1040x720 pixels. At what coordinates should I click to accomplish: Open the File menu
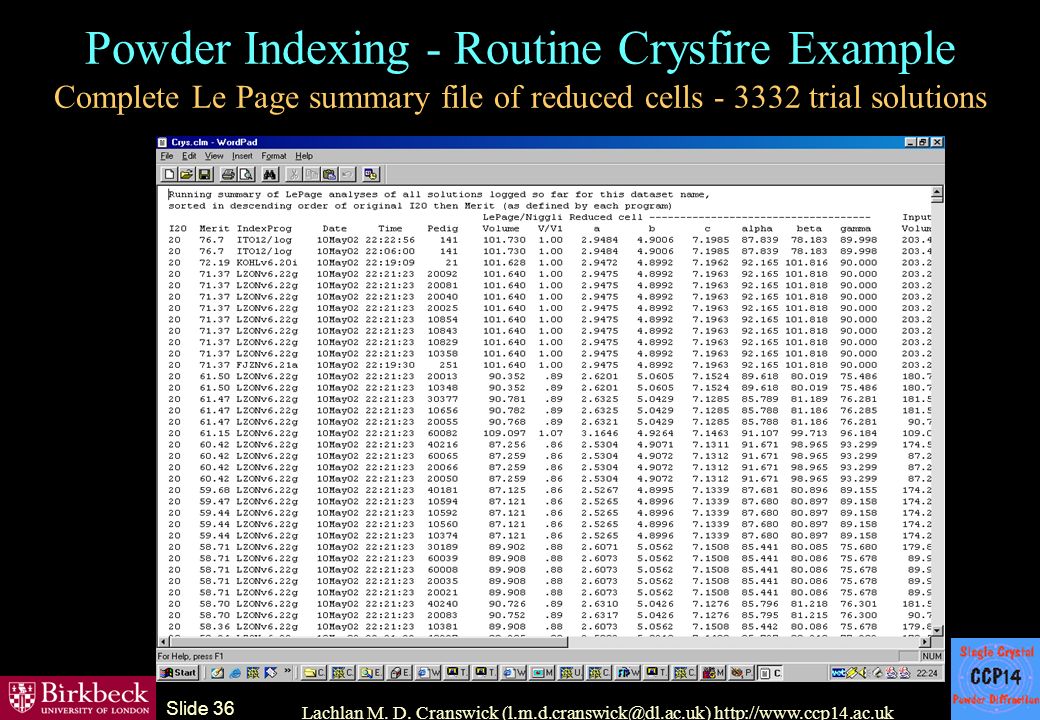[166, 156]
